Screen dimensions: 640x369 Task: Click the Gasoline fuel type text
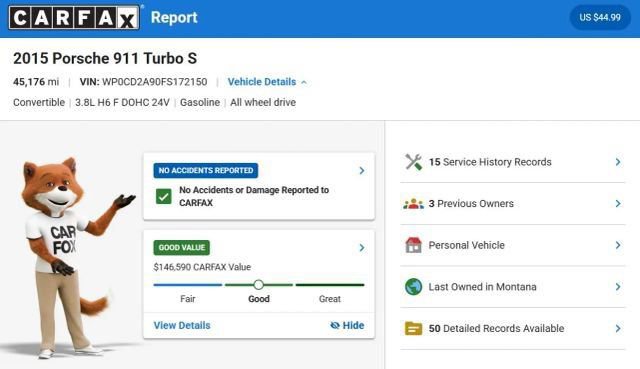[x=200, y=102]
